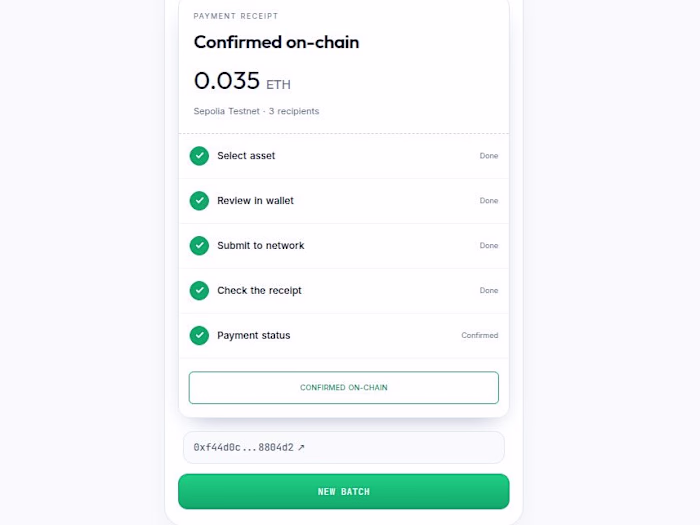Click the Done status for Submit to network
This screenshot has width=700, height=525.
489,246
